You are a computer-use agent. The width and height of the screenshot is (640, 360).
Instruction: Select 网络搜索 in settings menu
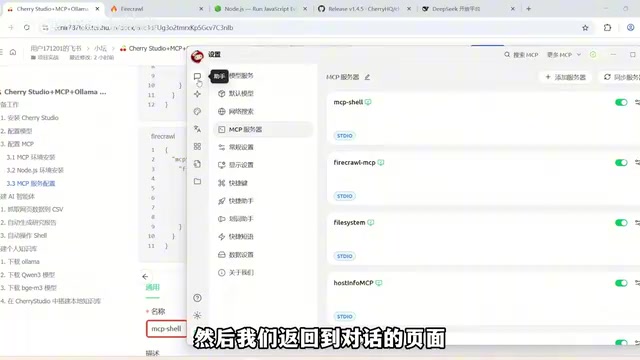click(x=263, y=111)
